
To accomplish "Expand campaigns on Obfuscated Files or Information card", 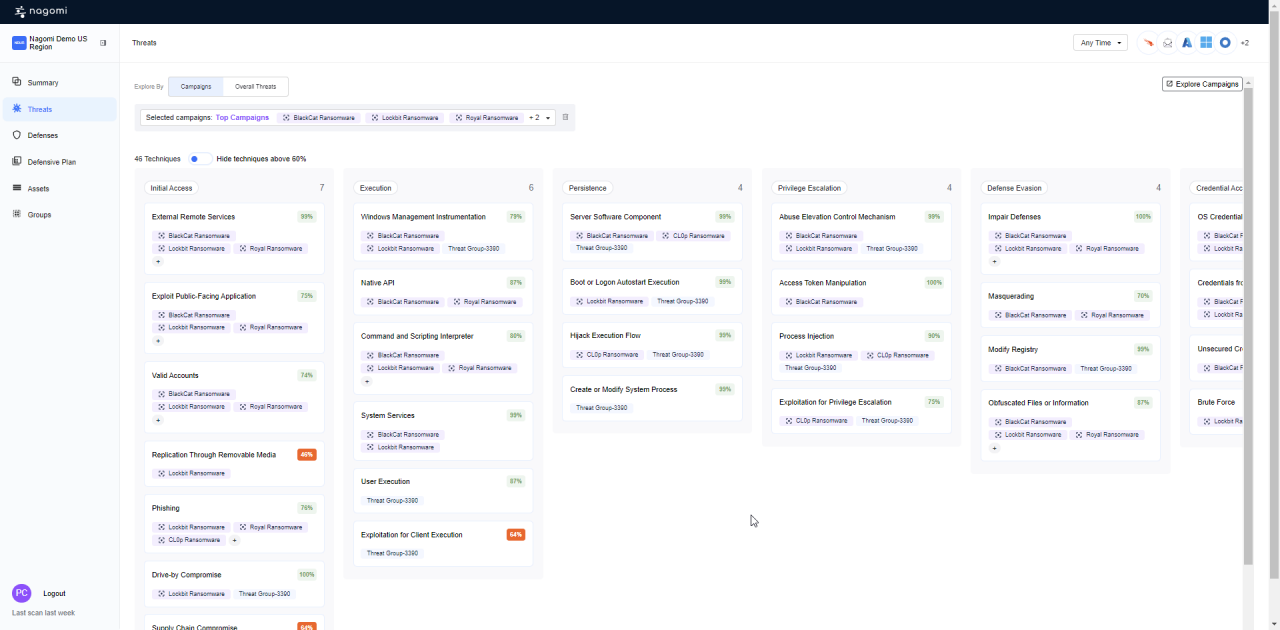I will click(993, 448).
